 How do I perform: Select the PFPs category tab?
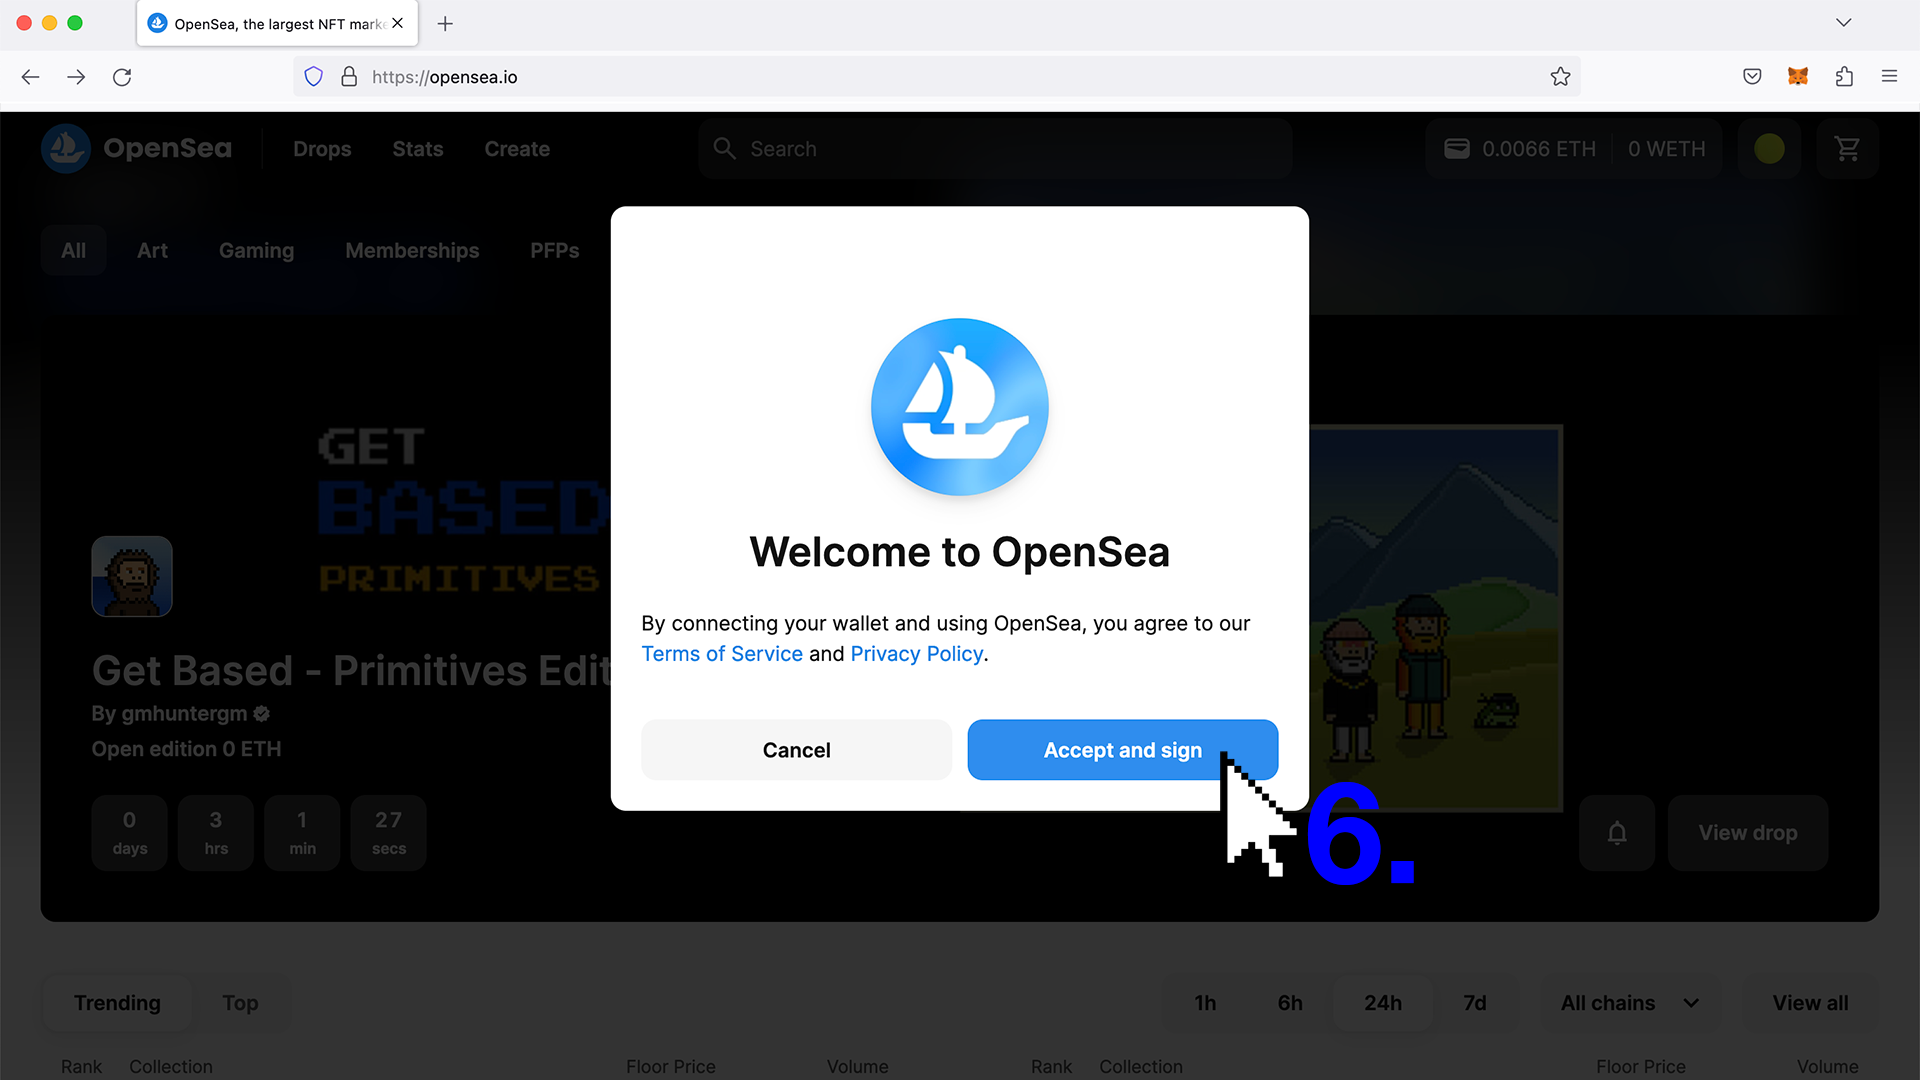pyautogui.click(x=554, y=251)
